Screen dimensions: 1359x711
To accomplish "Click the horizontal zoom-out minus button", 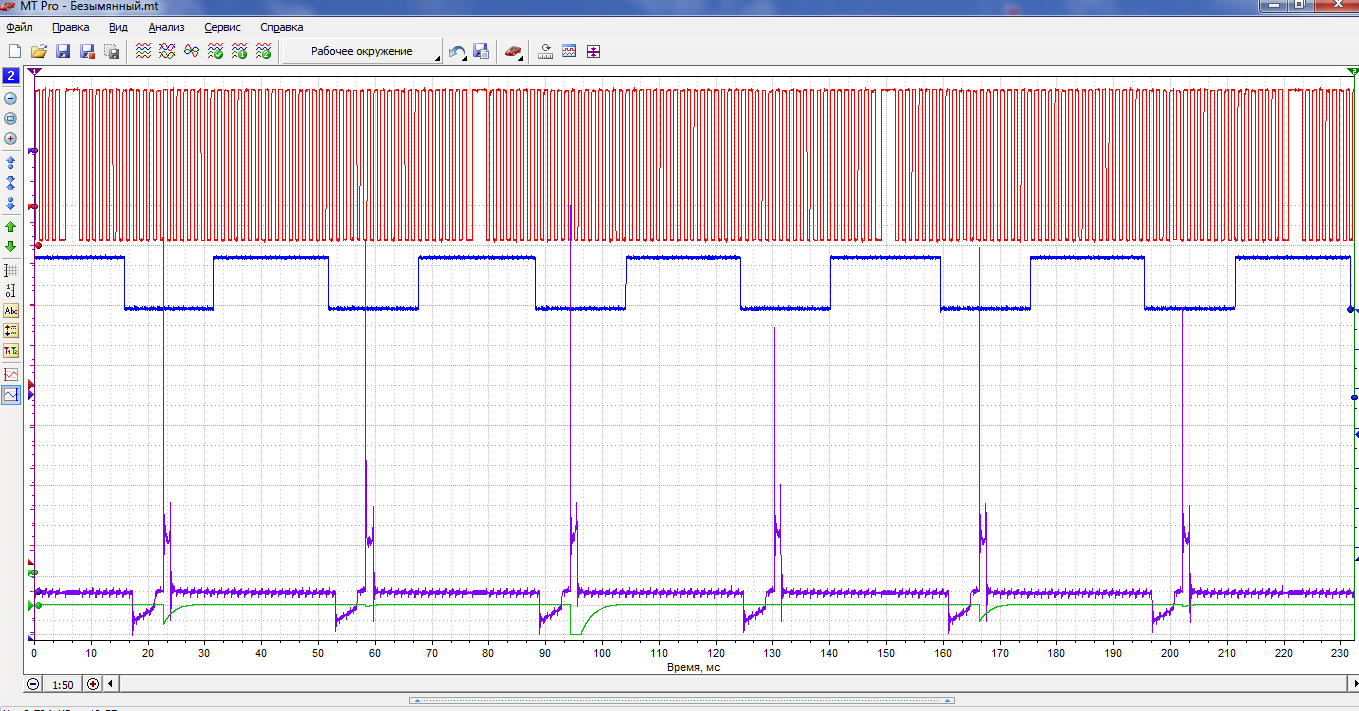I will (x=33, y=684).
